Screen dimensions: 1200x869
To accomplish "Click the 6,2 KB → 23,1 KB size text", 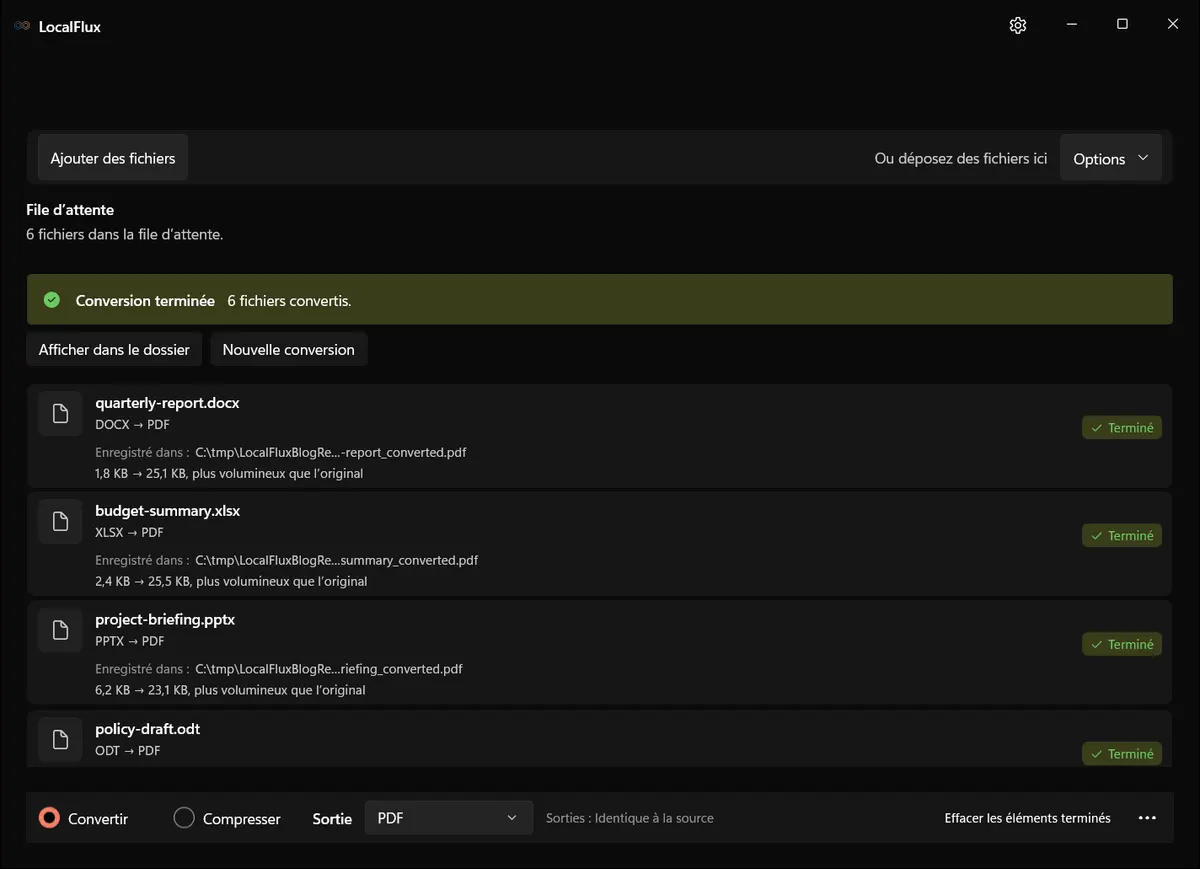I will click(x=230, y=690).
